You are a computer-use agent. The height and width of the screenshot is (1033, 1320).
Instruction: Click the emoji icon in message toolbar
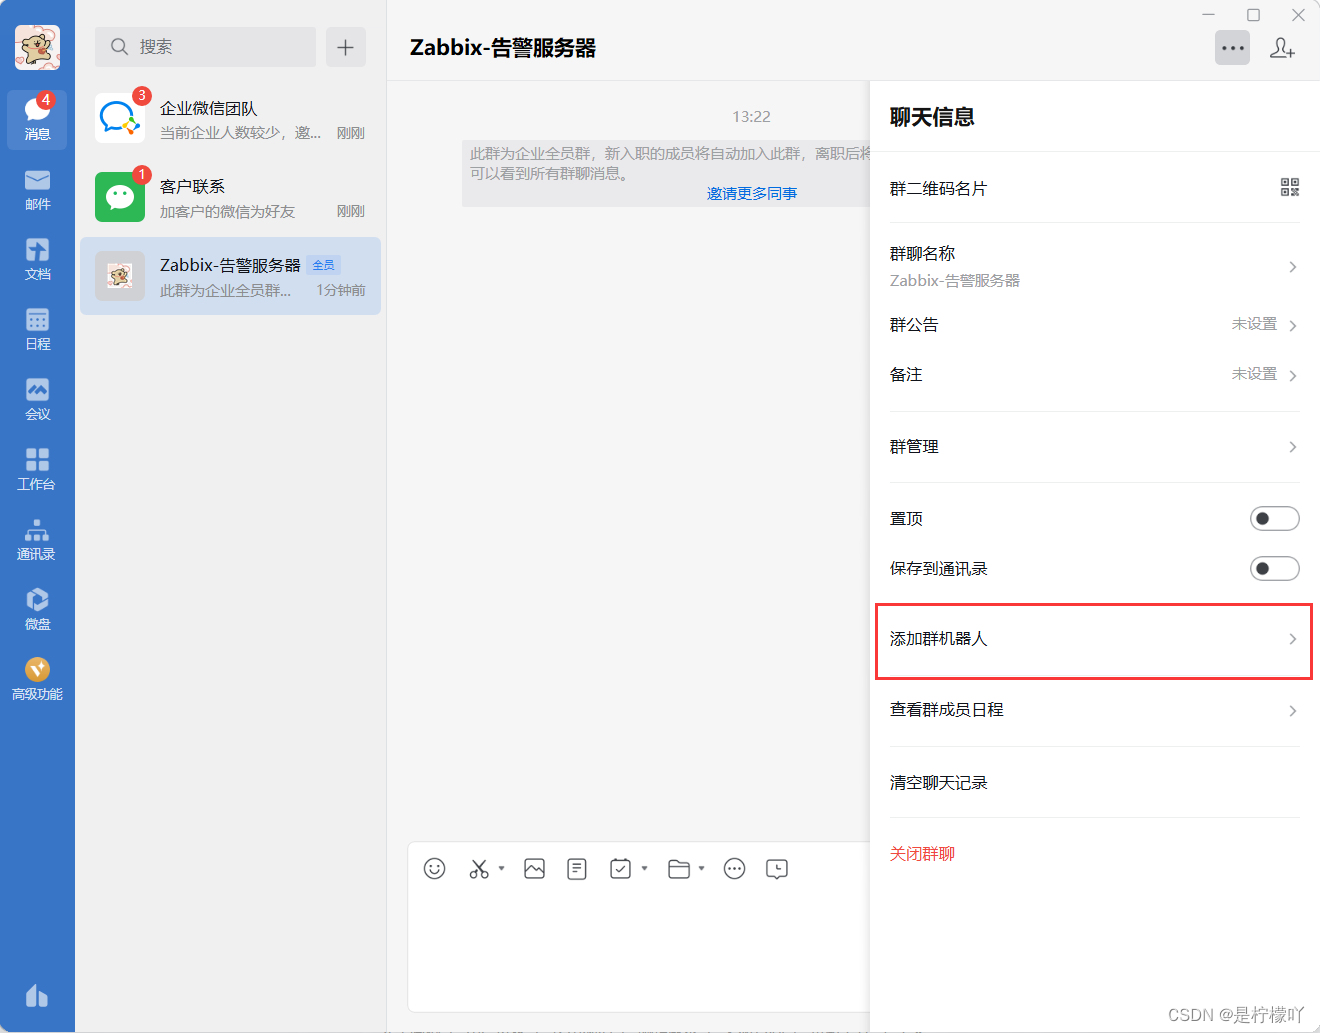tap(434, 868)
